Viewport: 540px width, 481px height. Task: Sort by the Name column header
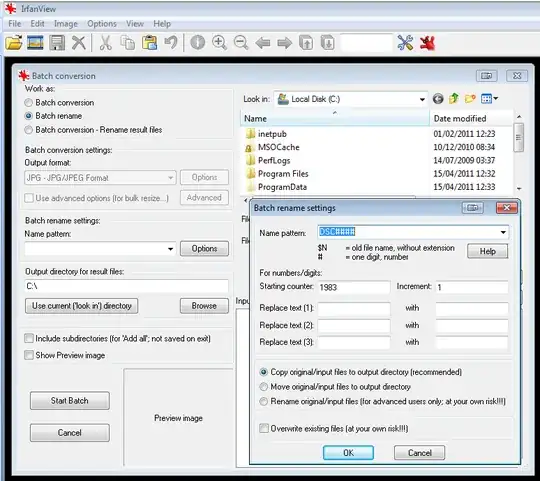335,119
